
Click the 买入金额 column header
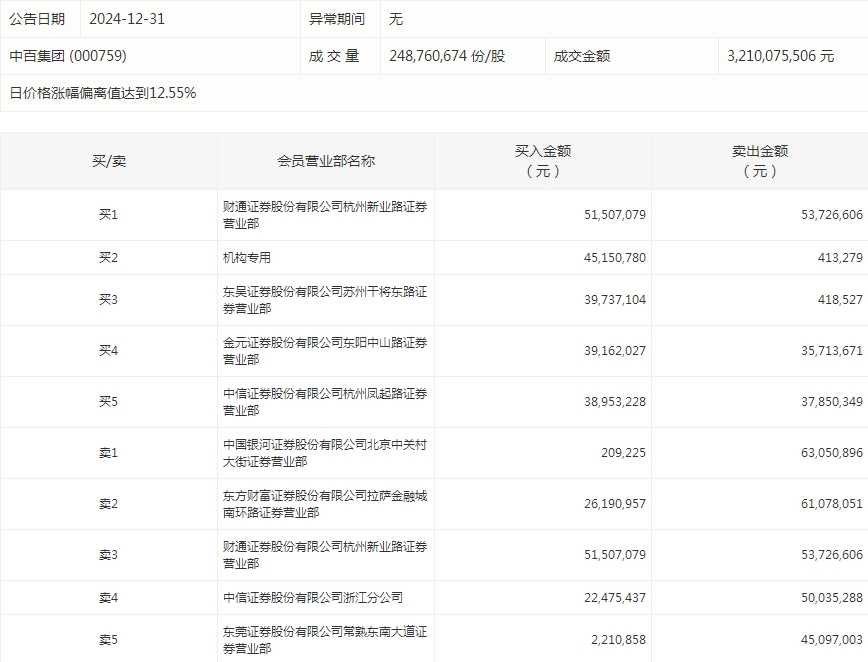tap(543, 161)
